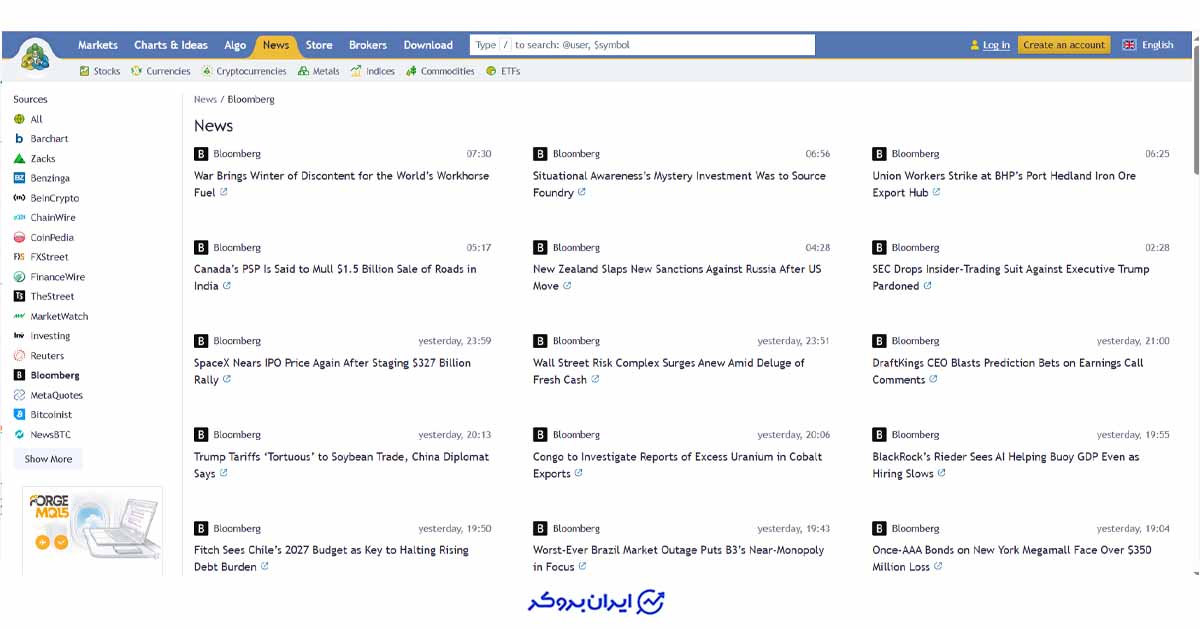Click the MetaQuotes source icon
The image size is (1200, 630).
pos(19,395)
